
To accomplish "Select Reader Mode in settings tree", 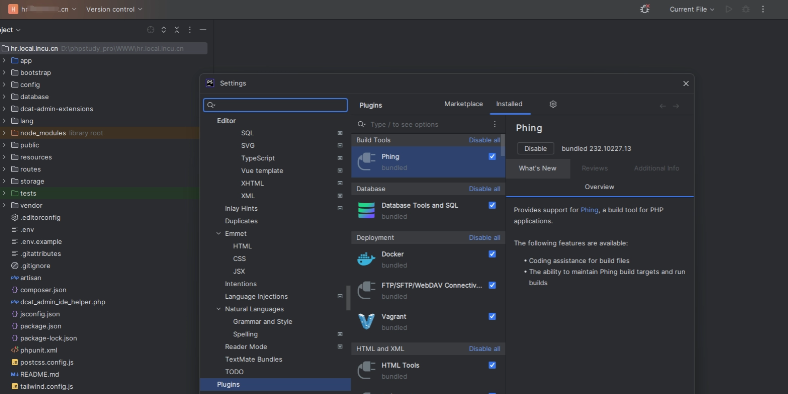I will tap(246, 347).
